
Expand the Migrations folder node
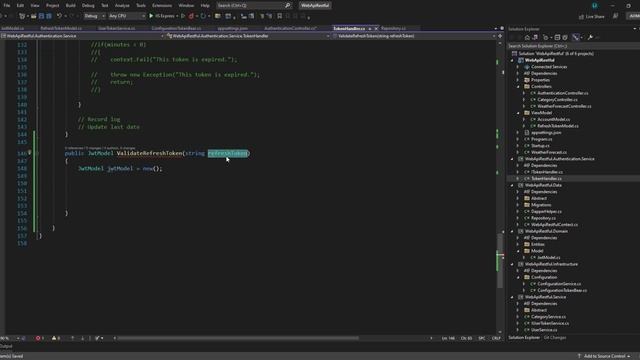(518, 205)
